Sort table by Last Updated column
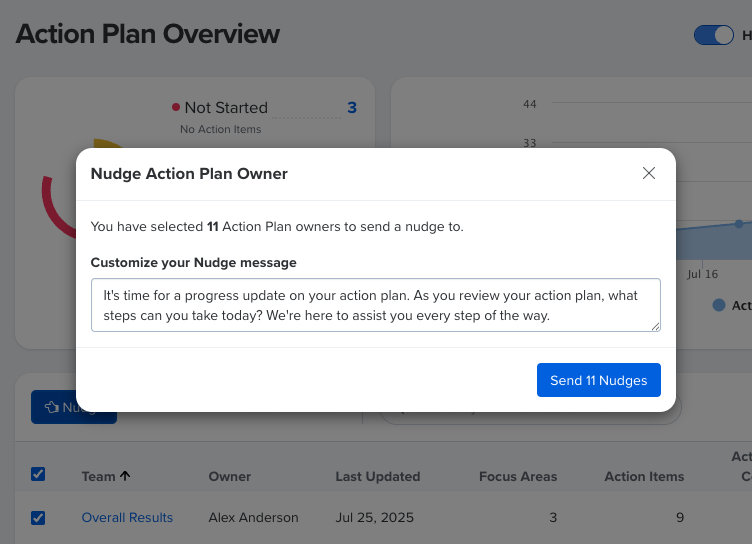This screenshot has width=752, height=544. click(x=377, y=476)
